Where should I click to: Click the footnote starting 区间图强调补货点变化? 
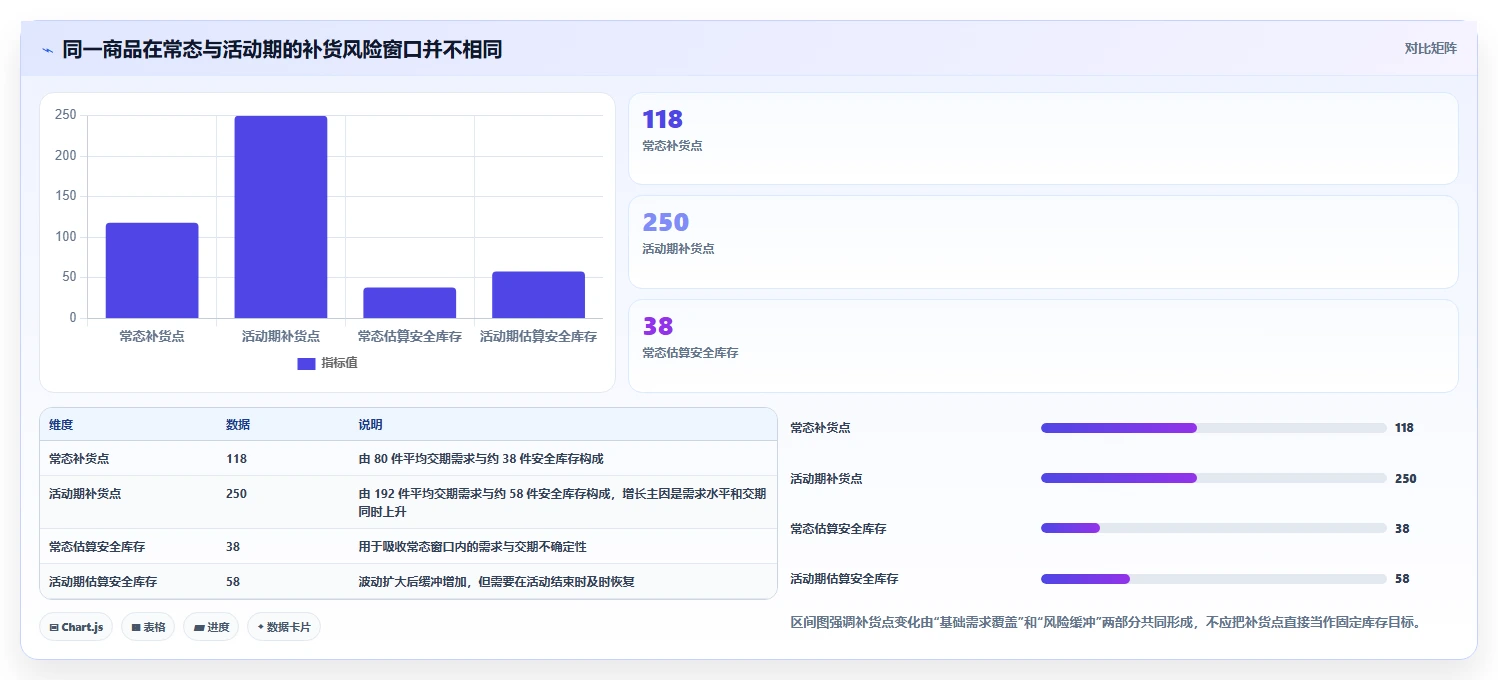1106,623
